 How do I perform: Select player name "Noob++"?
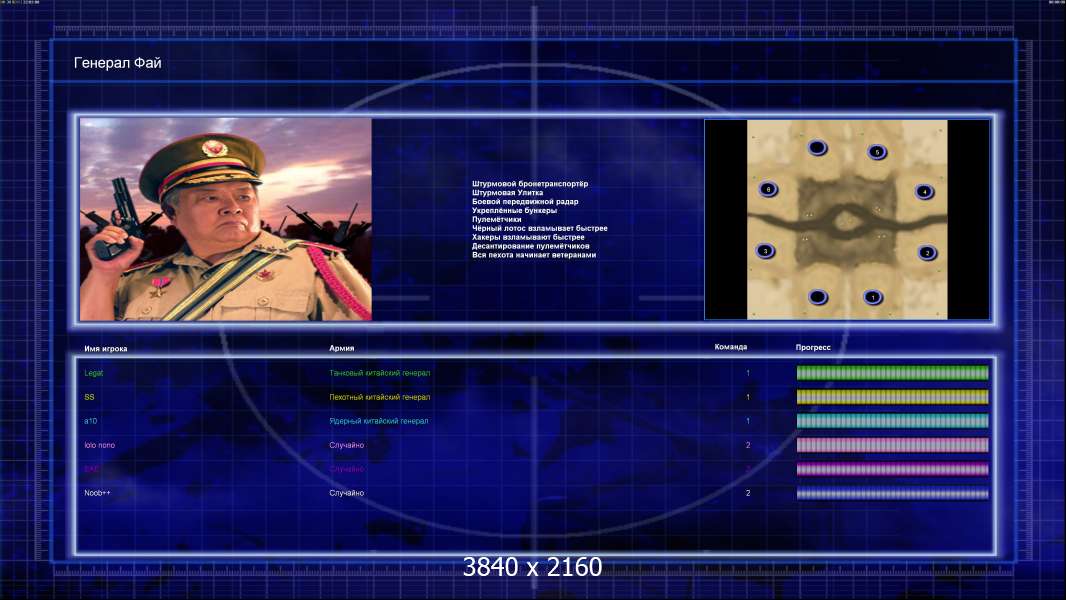[x=97, y=493]
